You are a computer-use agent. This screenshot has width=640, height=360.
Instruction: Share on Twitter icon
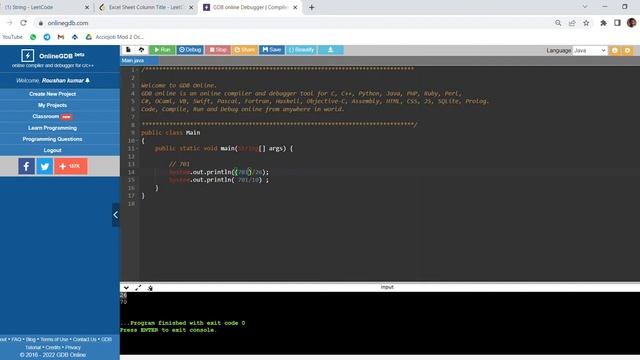(x=44, y=166)
